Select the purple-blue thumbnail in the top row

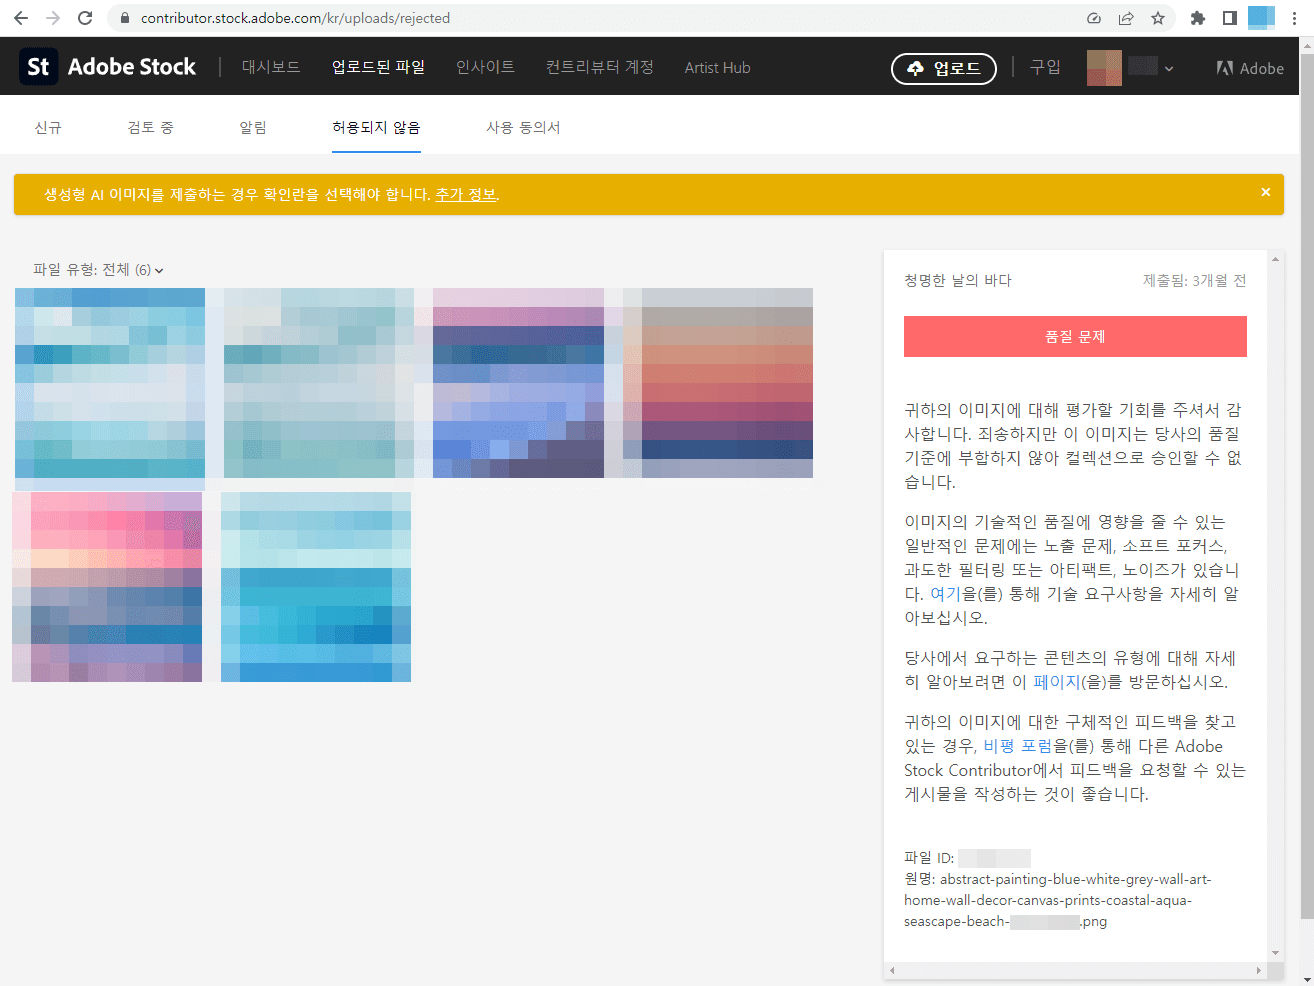click(518, 383)
